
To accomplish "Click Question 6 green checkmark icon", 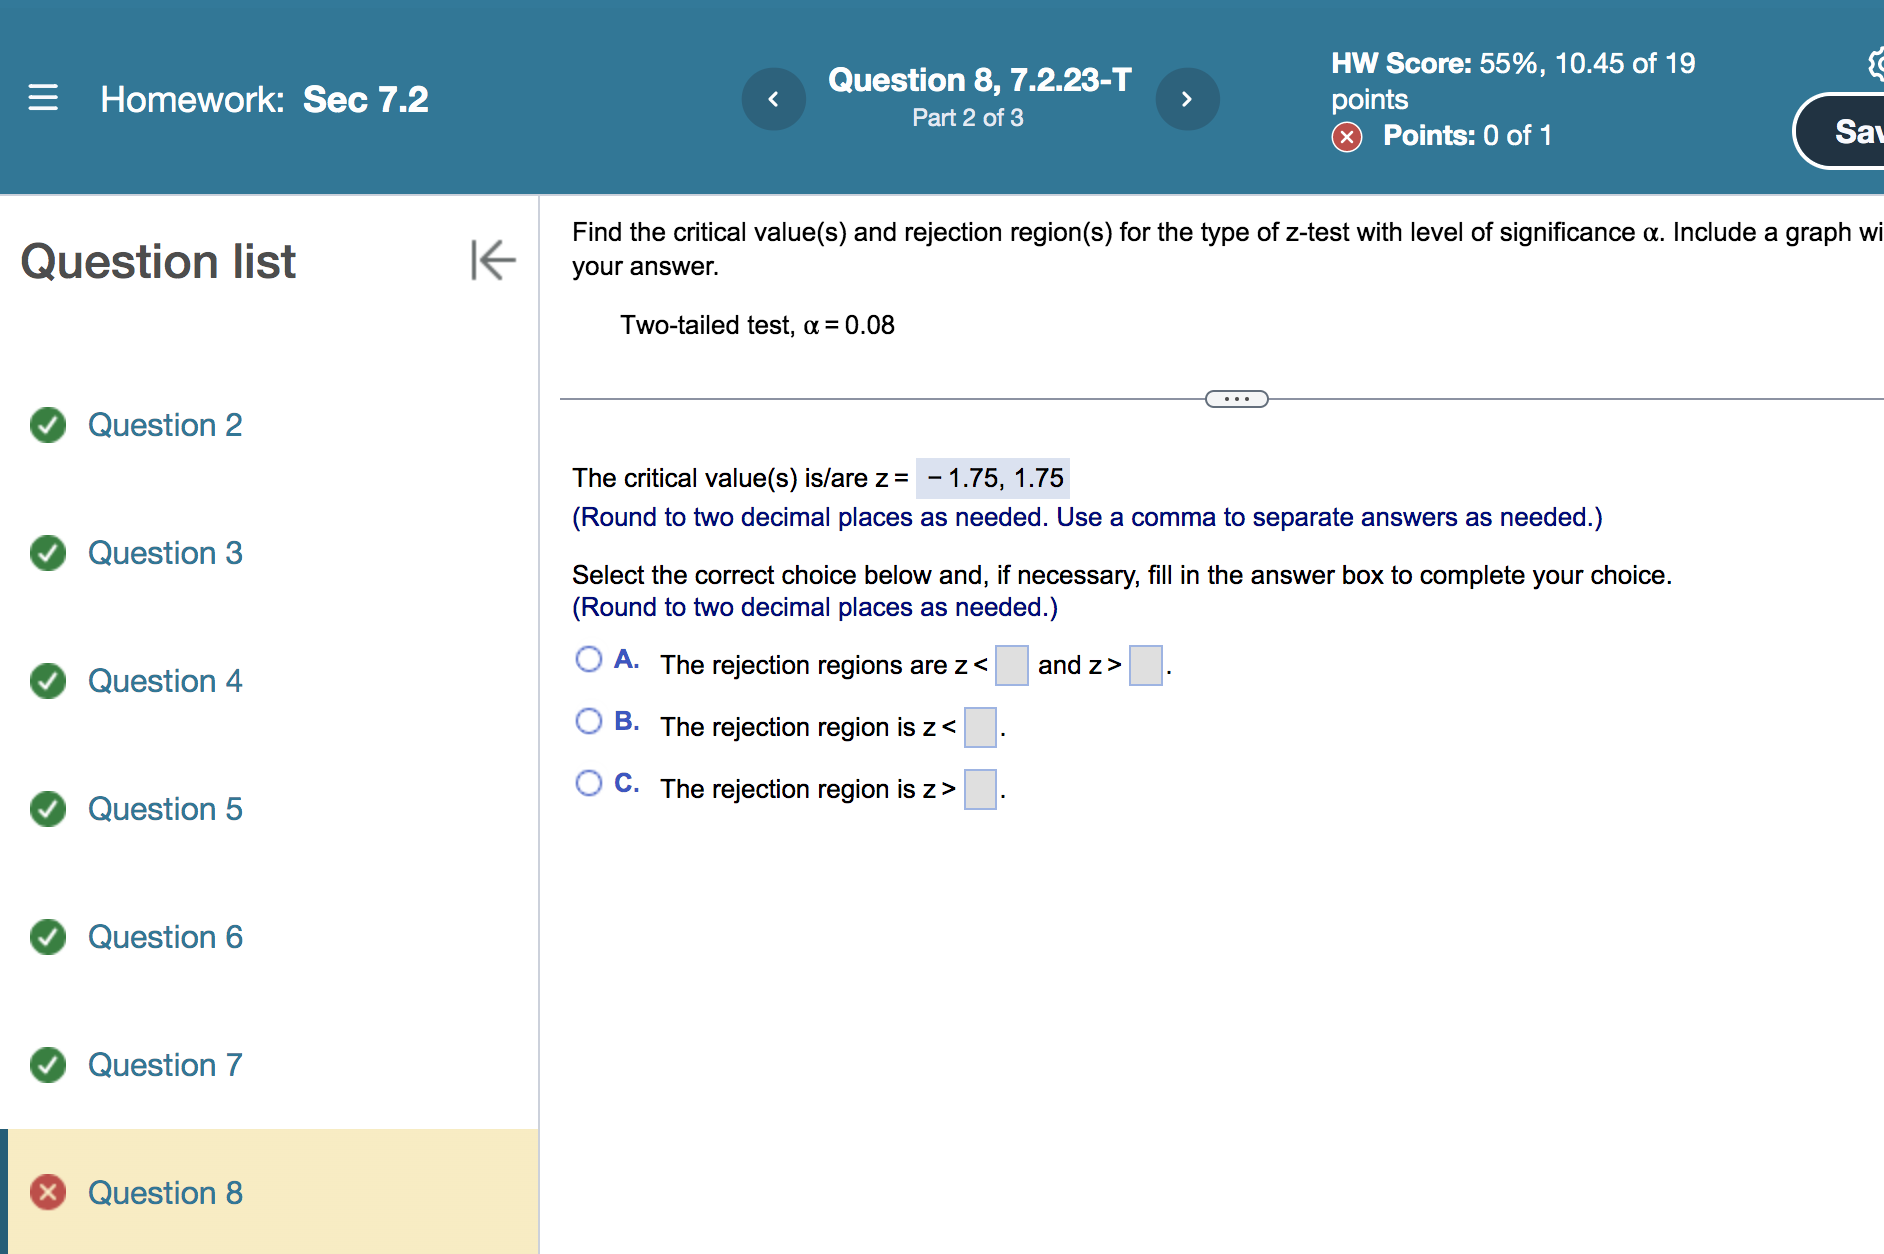I will (48, 937).
